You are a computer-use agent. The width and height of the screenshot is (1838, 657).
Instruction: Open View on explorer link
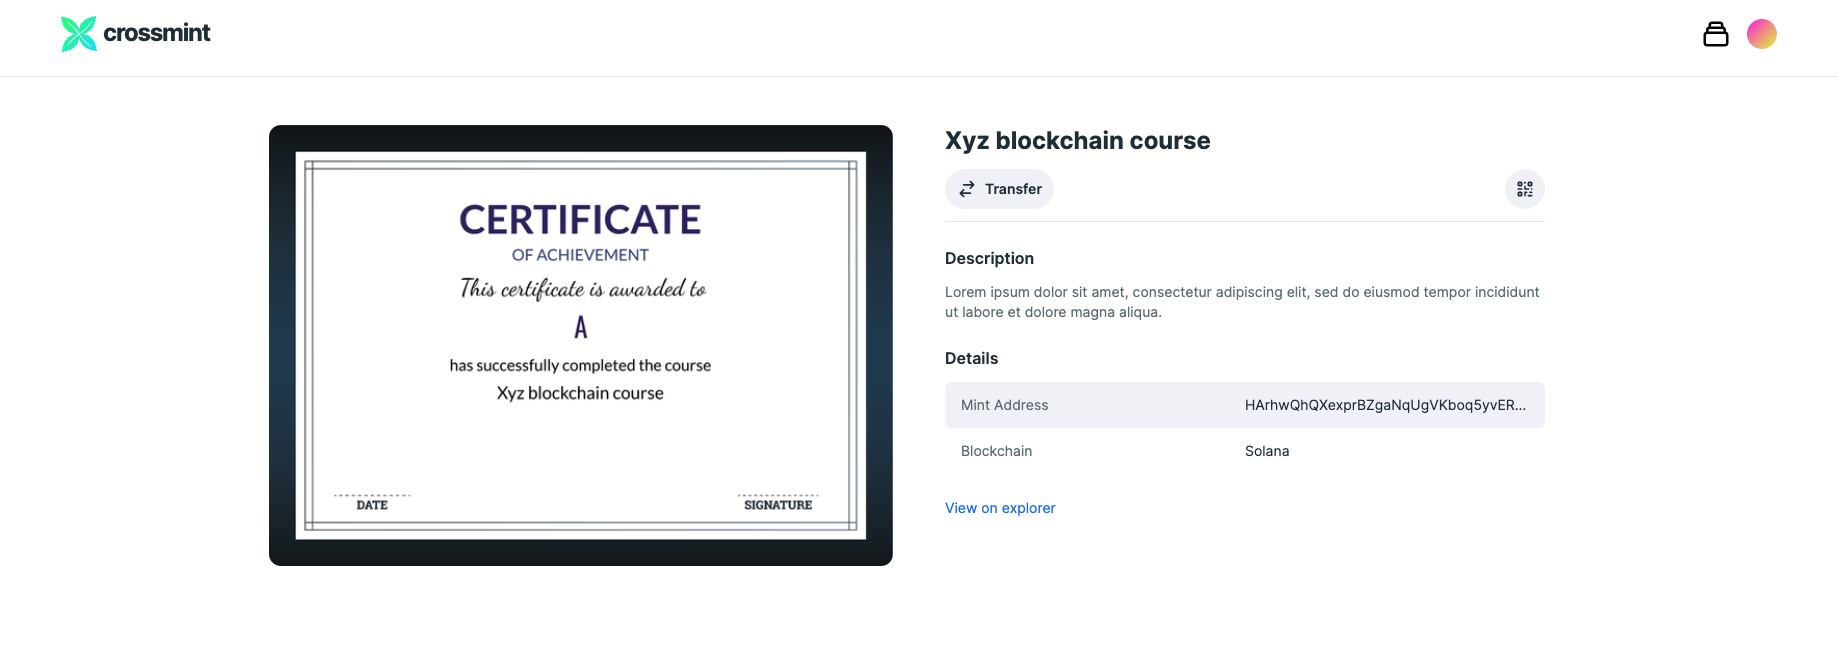1000,508
